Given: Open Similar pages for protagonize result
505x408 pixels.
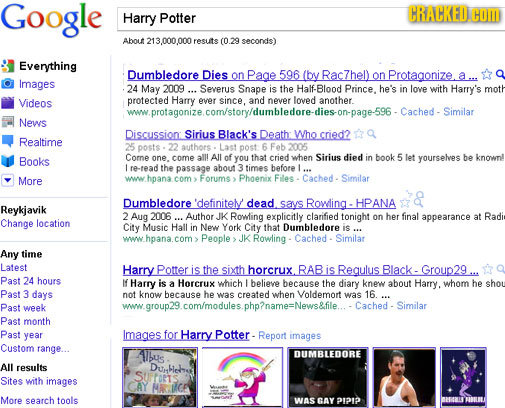Looking at the screenshot, I should pyautogui.click(x=458, y=112).
